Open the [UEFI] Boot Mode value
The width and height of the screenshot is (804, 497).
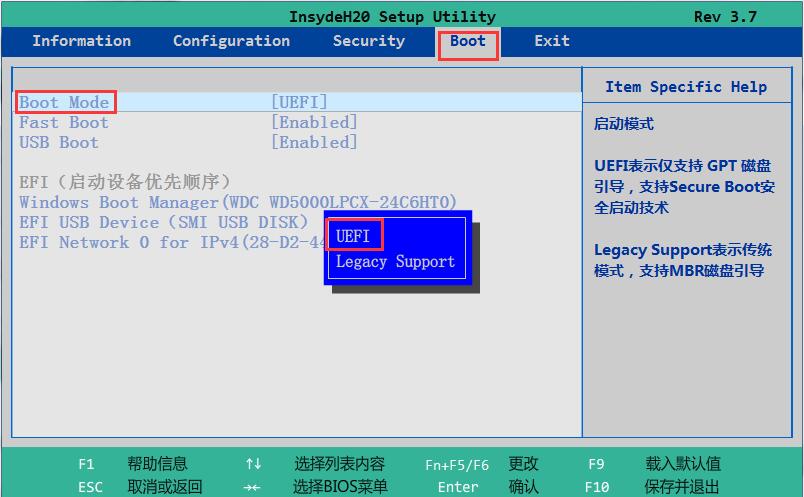[x=299, y=102]
